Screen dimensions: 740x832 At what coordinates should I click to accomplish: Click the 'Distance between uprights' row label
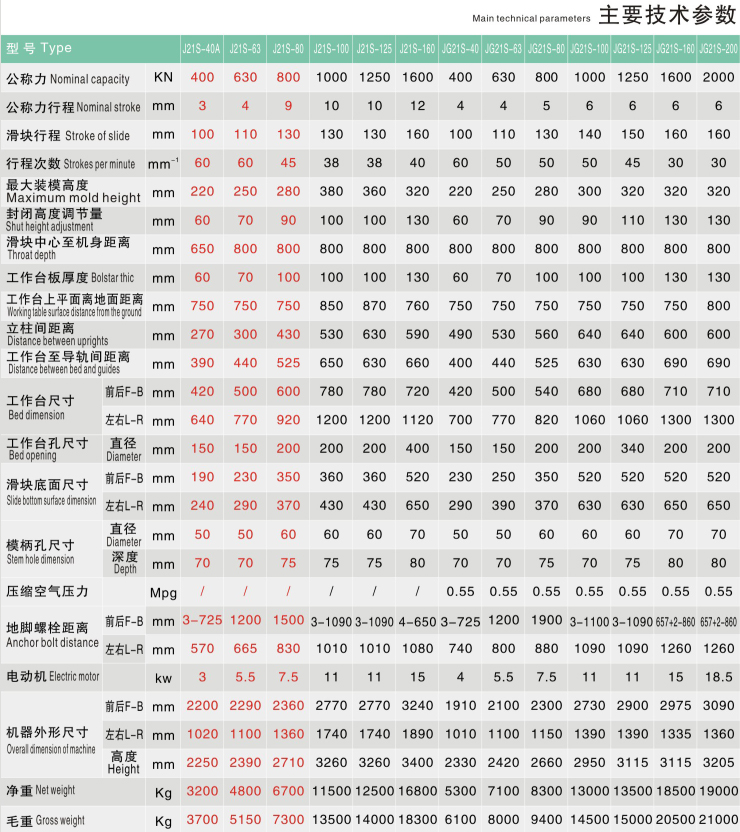click(57, 335)
